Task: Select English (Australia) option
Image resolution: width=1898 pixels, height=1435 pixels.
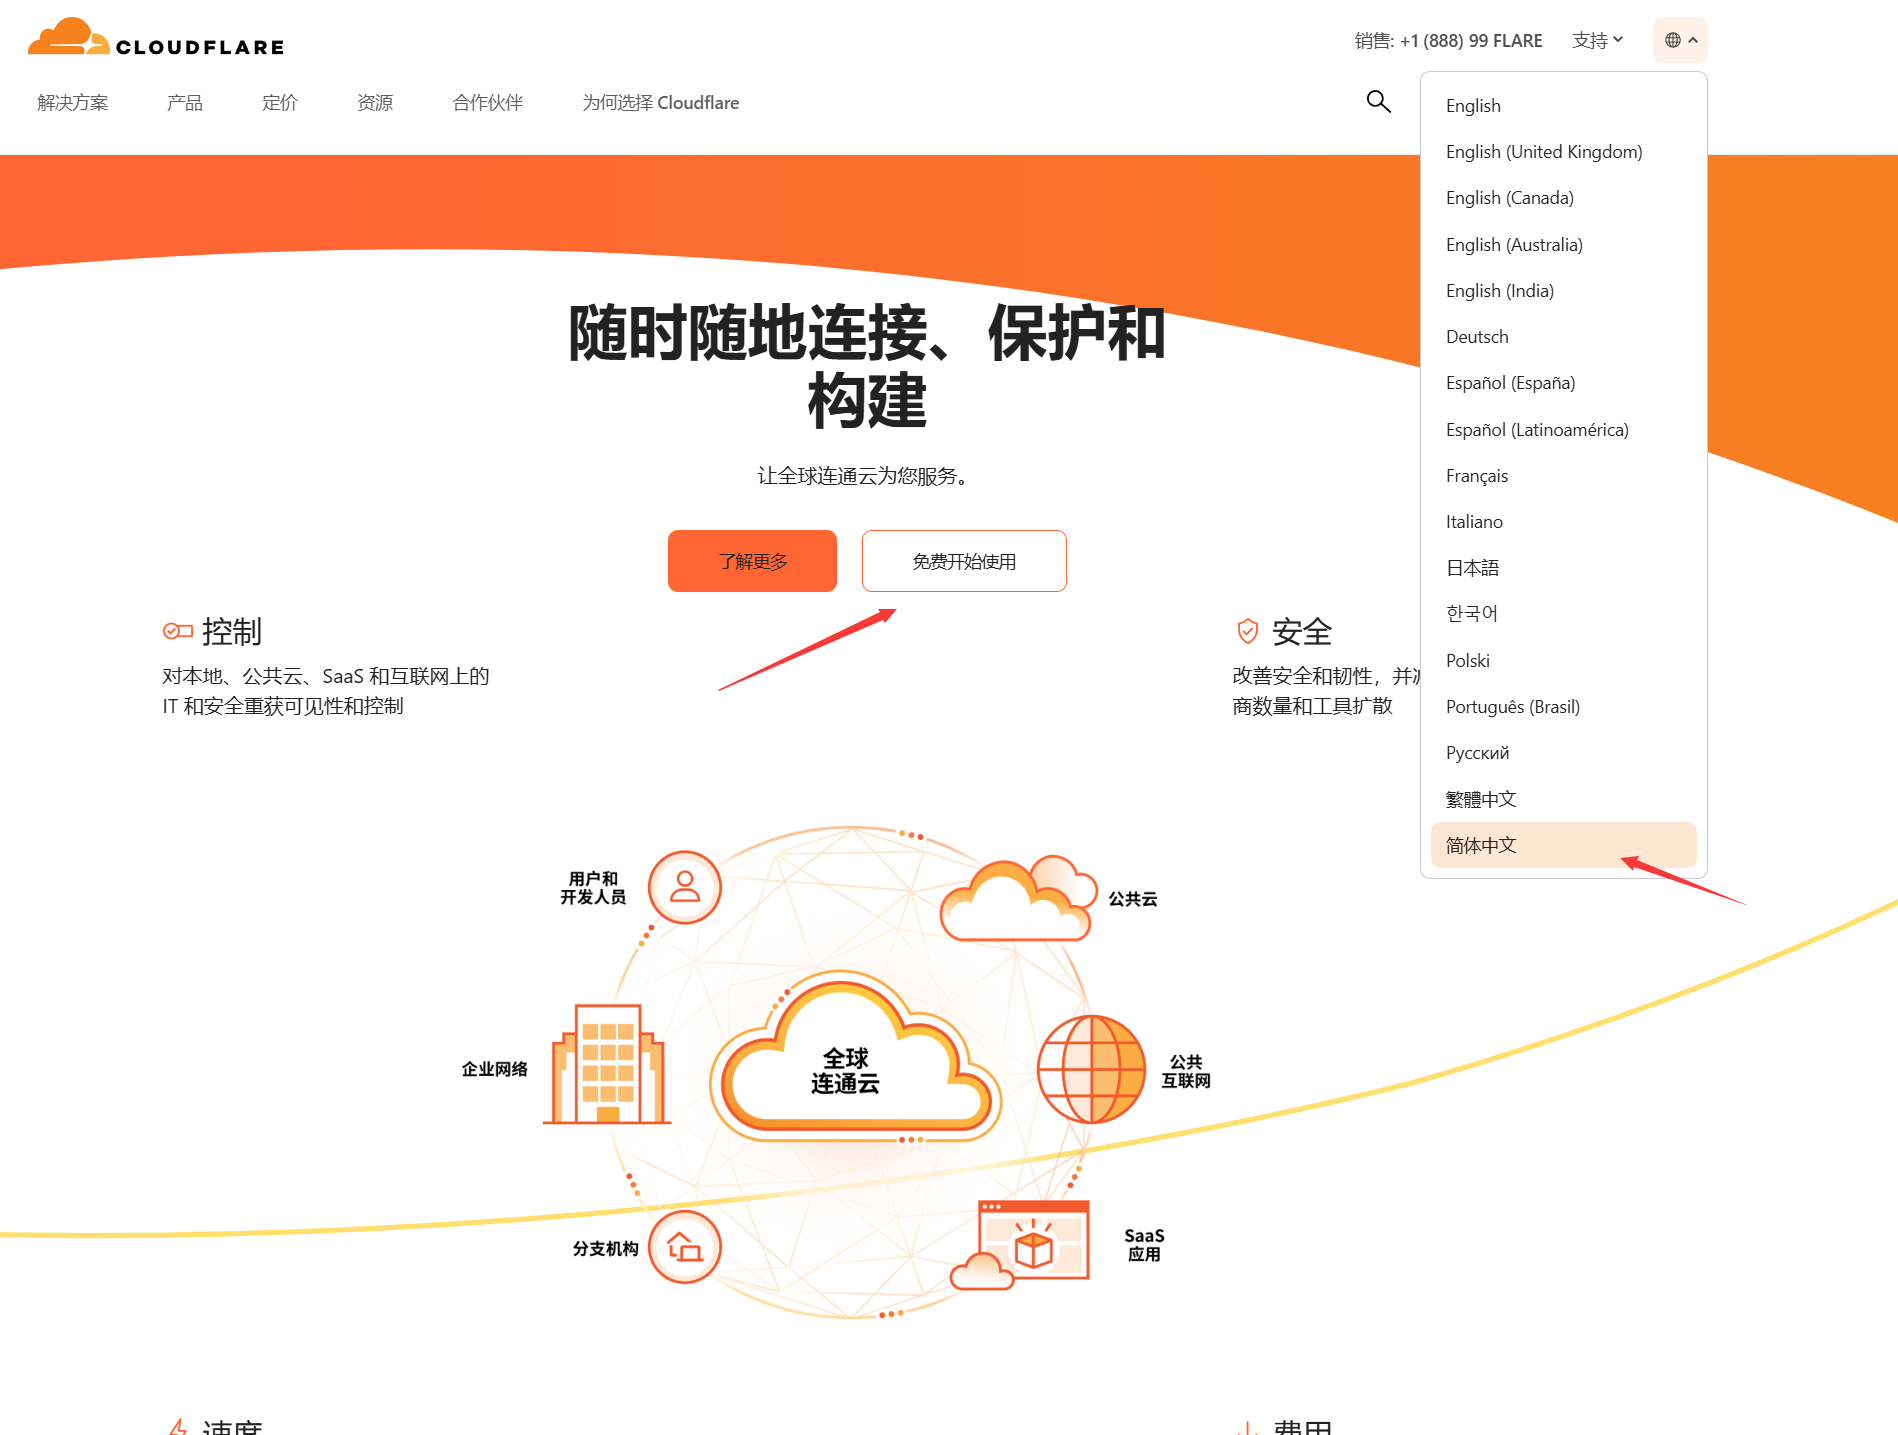Action: (1563, 244)
